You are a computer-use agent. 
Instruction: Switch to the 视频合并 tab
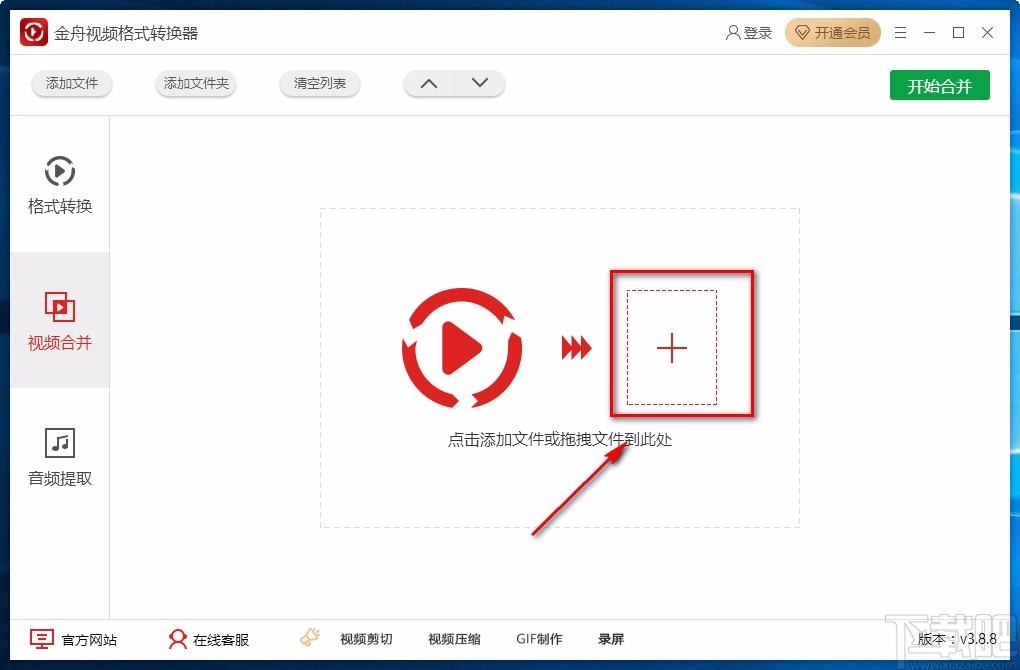[x=60, y=320]
